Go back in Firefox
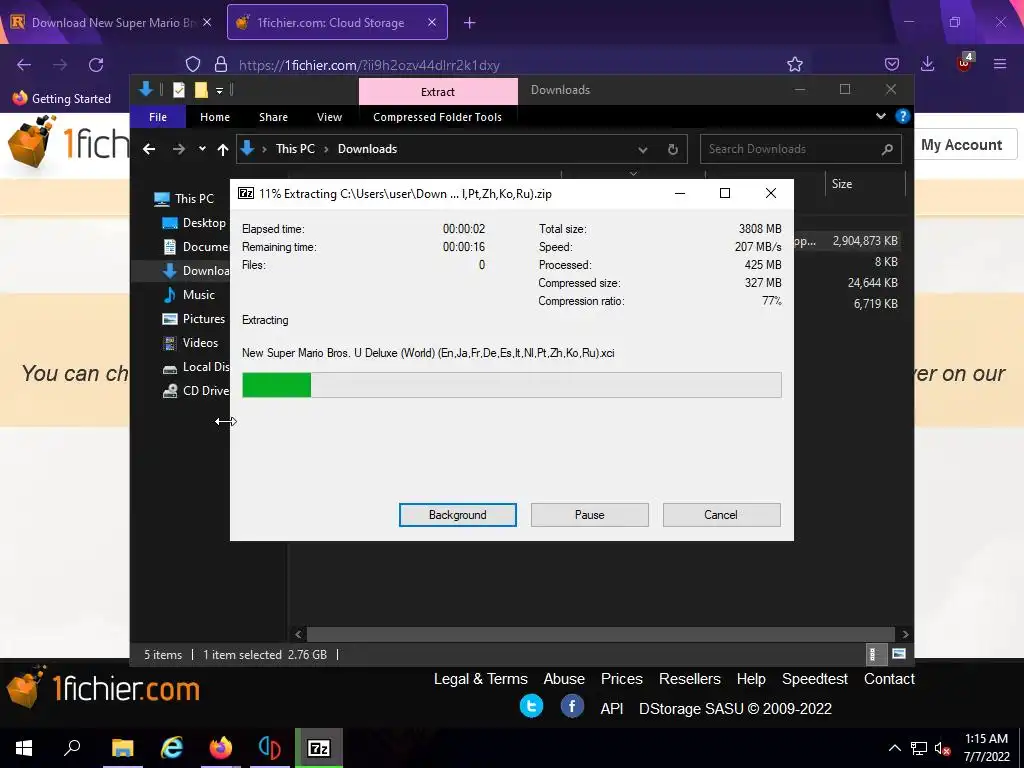Image resolution: width=1024 pixels, height=768 pixels. 24,65
